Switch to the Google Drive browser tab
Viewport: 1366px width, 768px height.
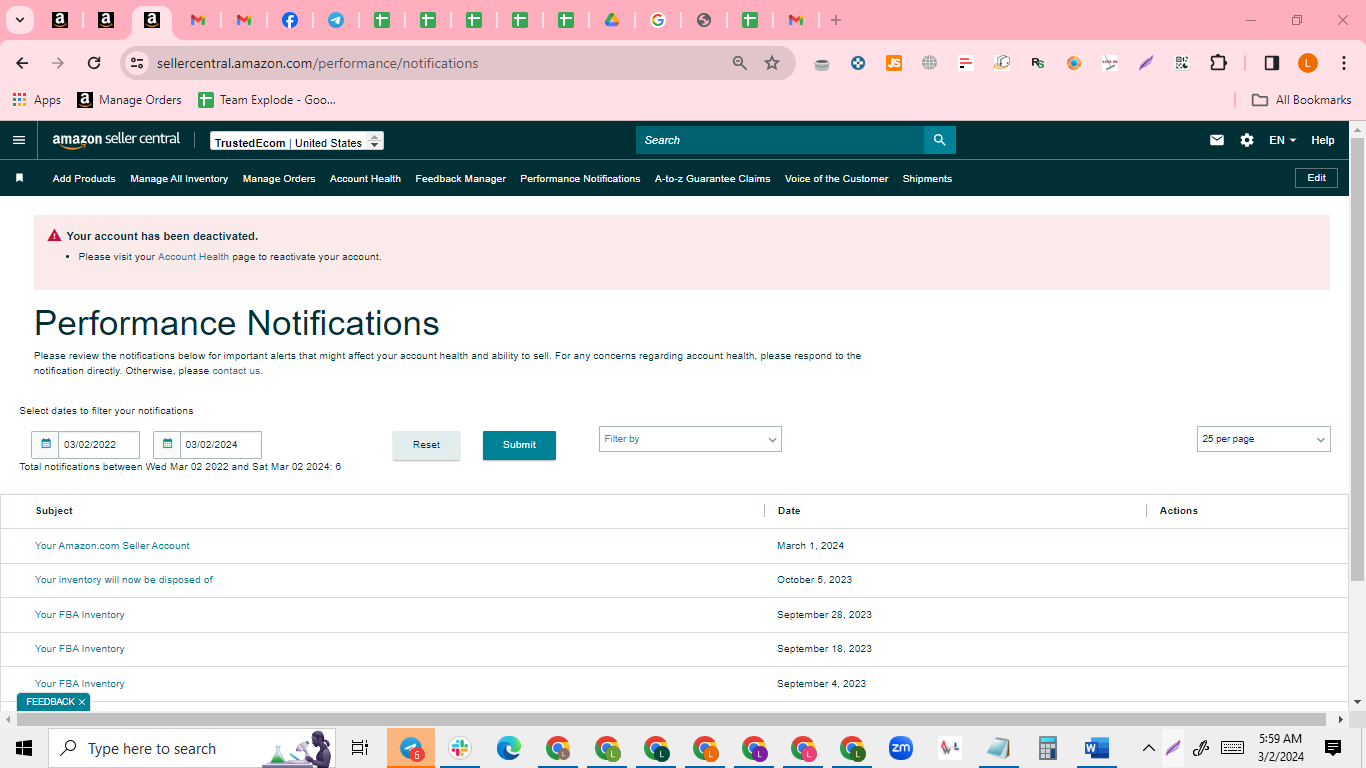[x=612, y=20]
